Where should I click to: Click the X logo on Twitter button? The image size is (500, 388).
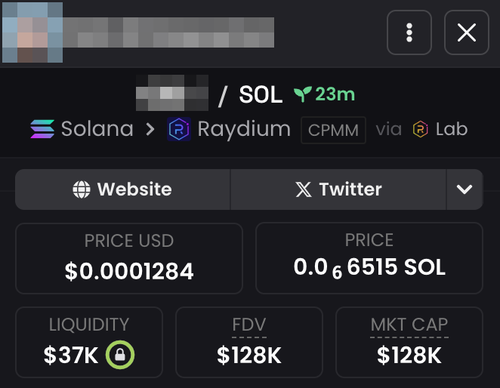303,189
